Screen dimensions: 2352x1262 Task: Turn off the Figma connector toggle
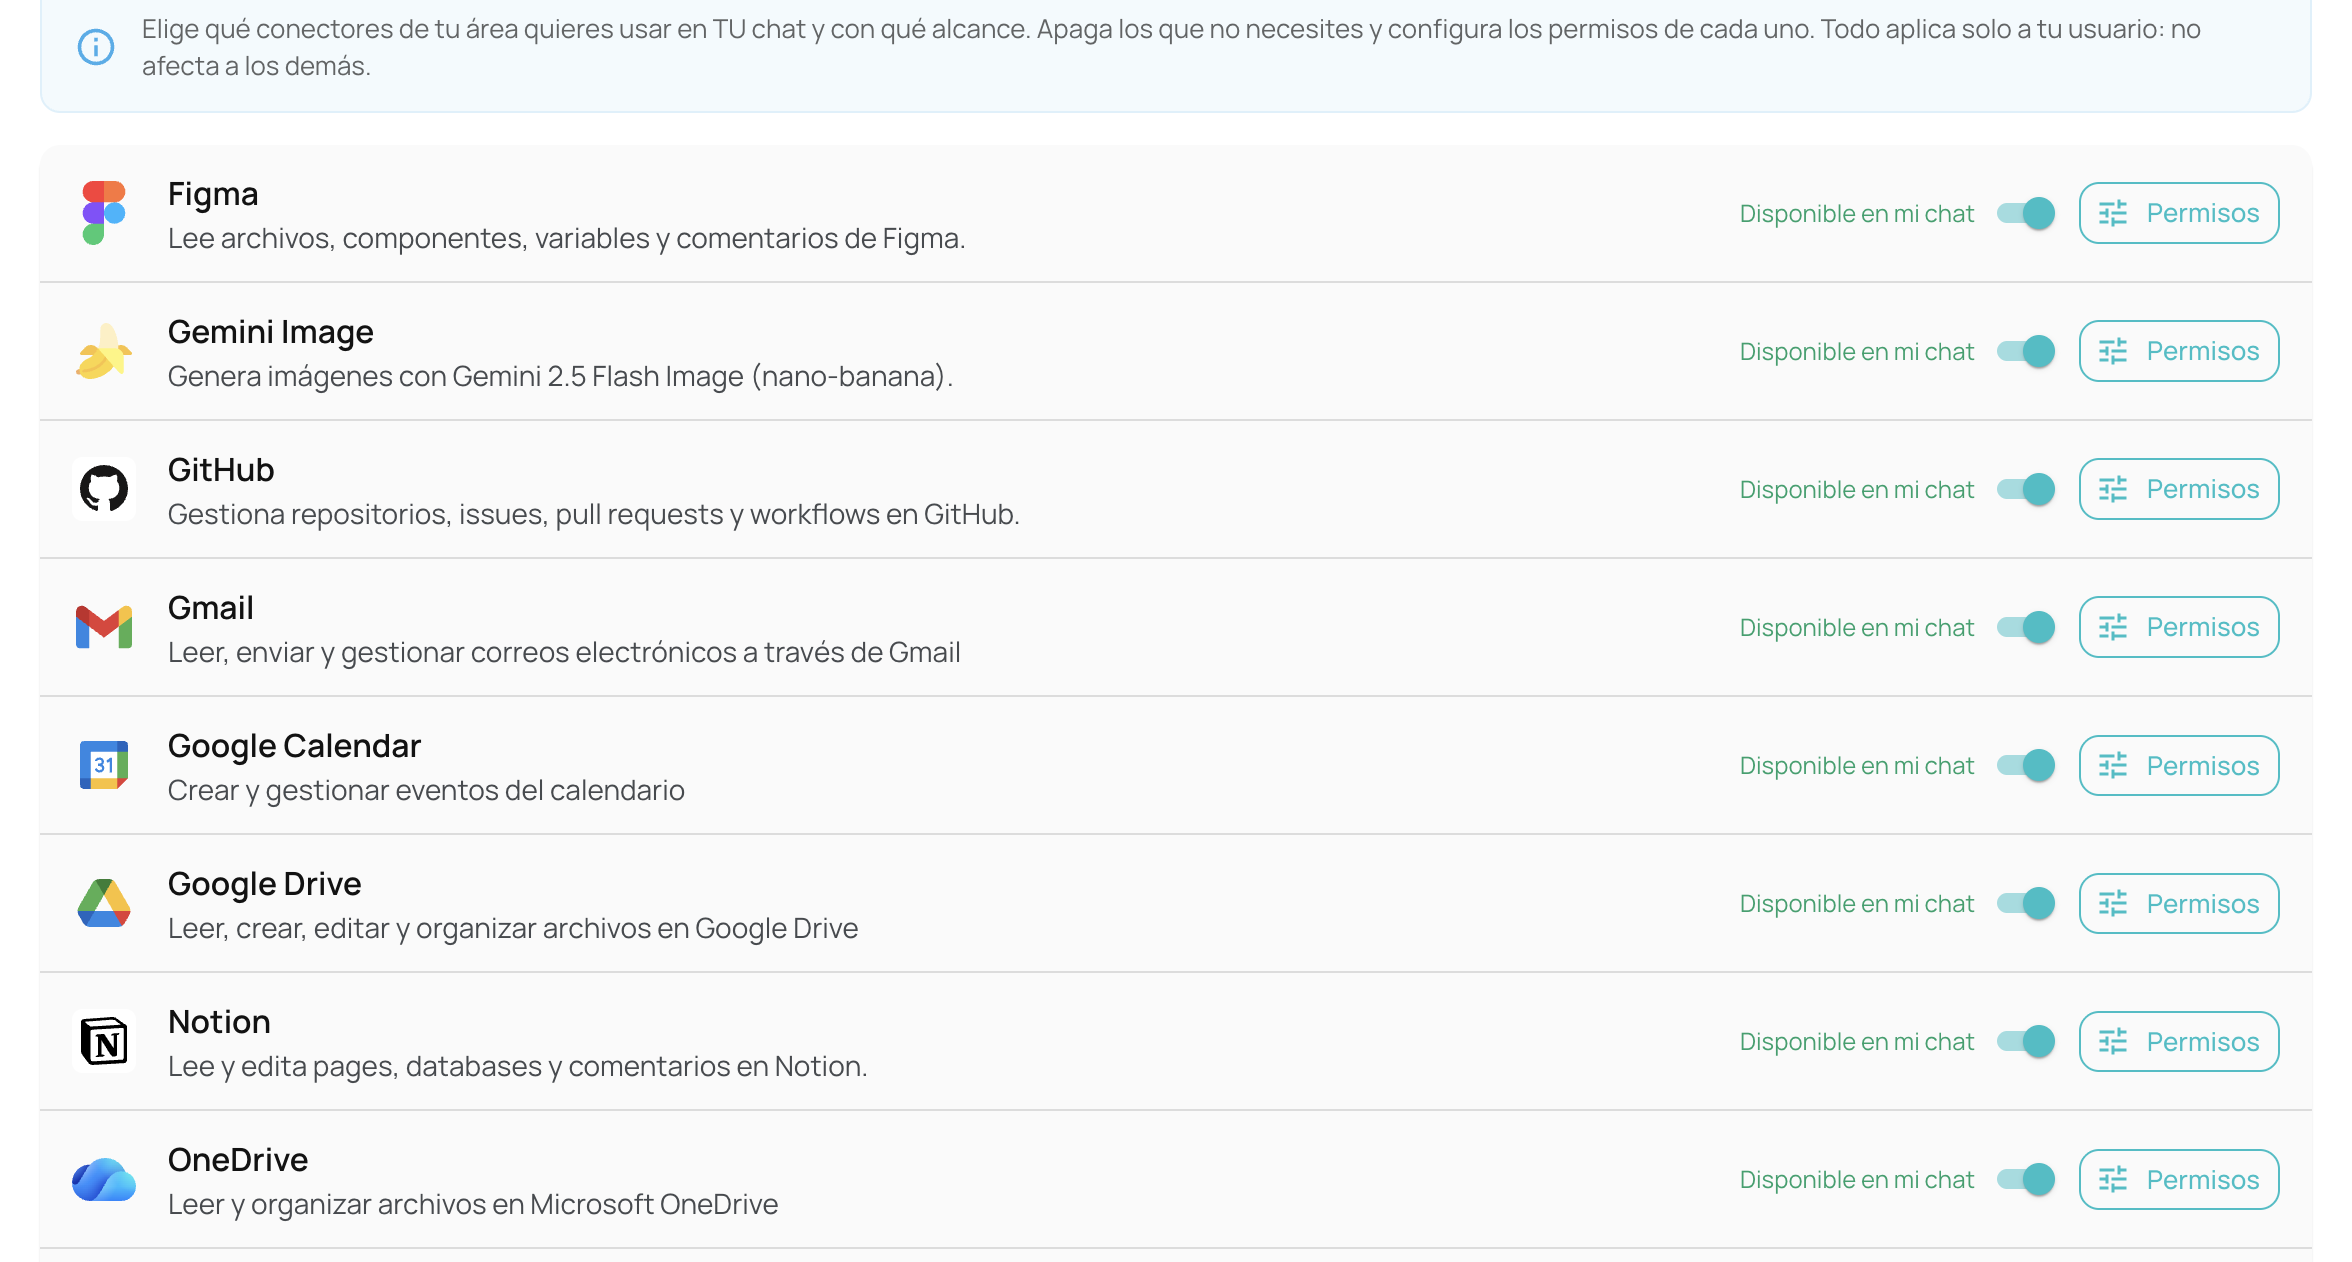2026,213
